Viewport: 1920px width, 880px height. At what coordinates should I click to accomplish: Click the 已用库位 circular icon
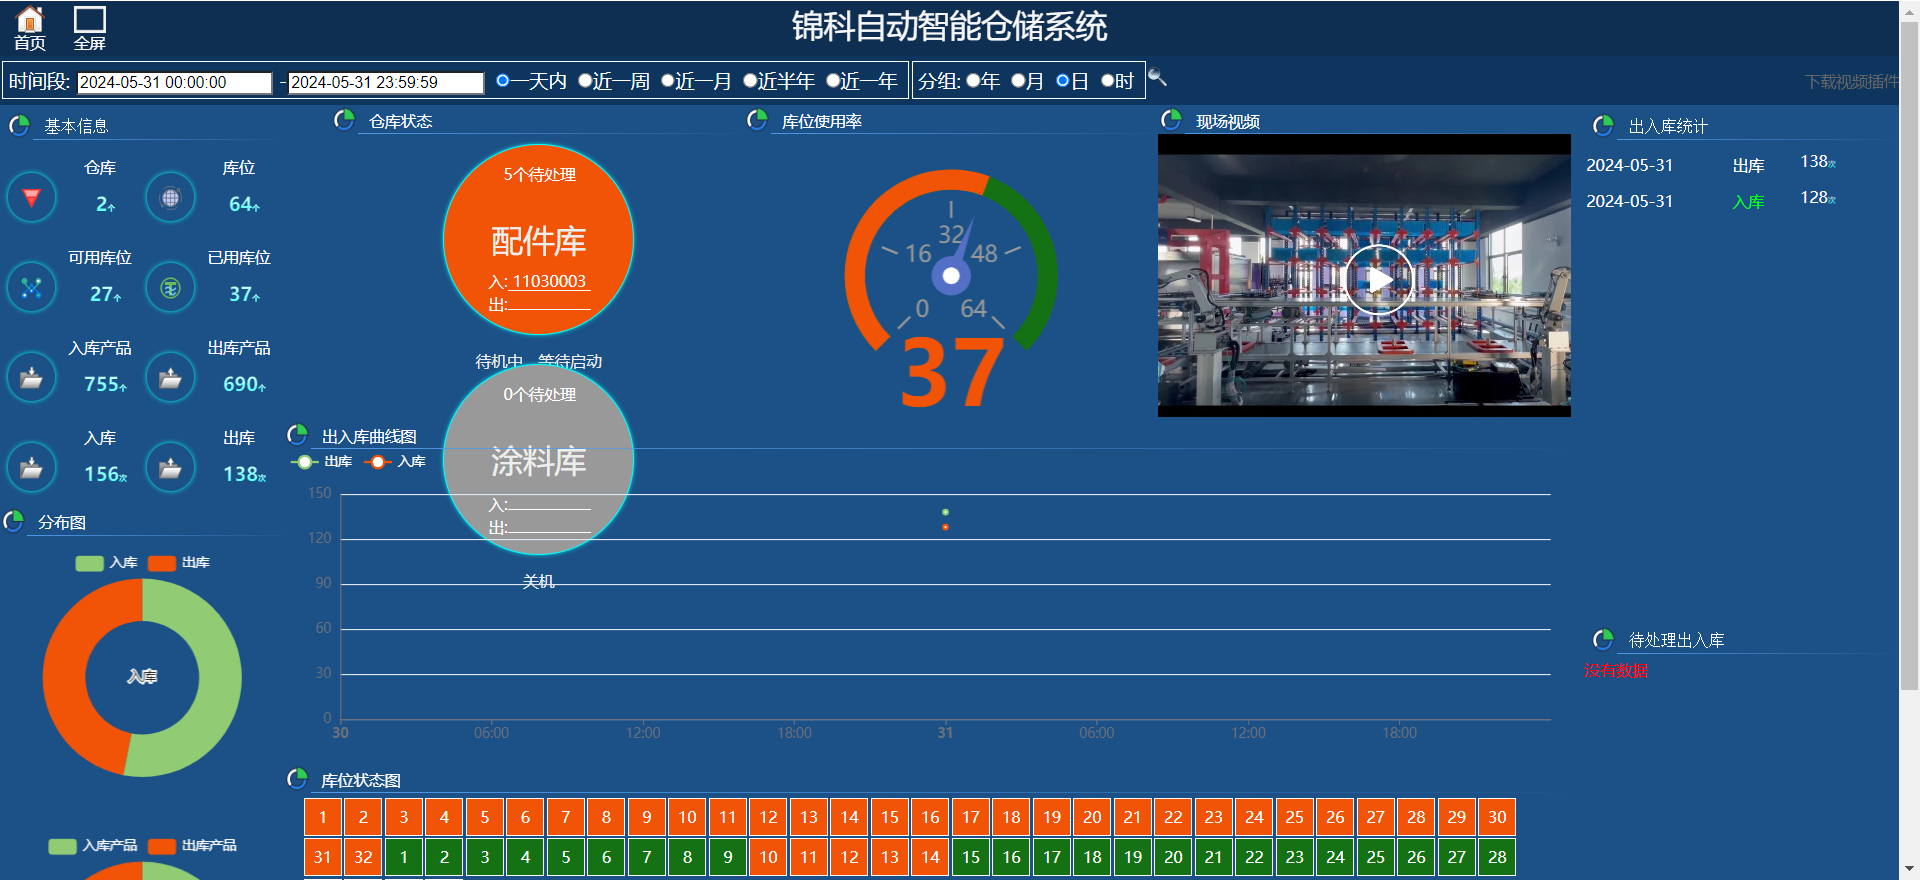point(171,288)
